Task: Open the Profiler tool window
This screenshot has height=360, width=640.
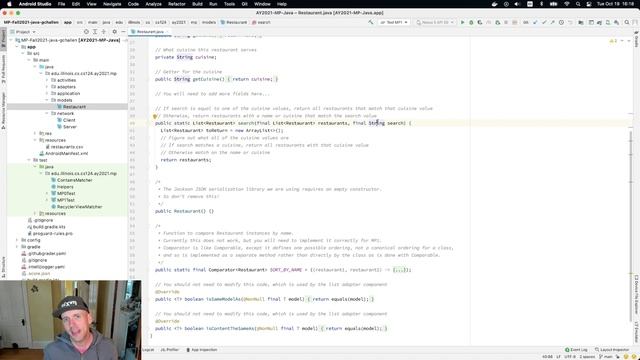Action: click(169, 350)
